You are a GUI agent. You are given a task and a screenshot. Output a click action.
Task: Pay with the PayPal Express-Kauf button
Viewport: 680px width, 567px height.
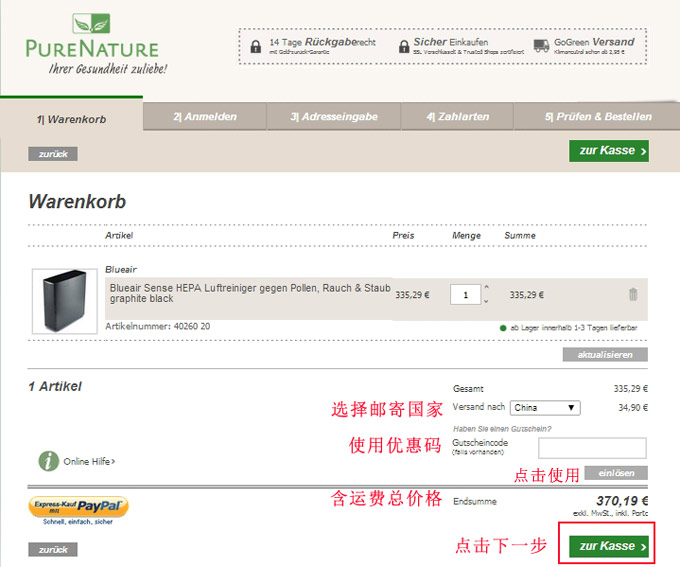tap(78, 507)
